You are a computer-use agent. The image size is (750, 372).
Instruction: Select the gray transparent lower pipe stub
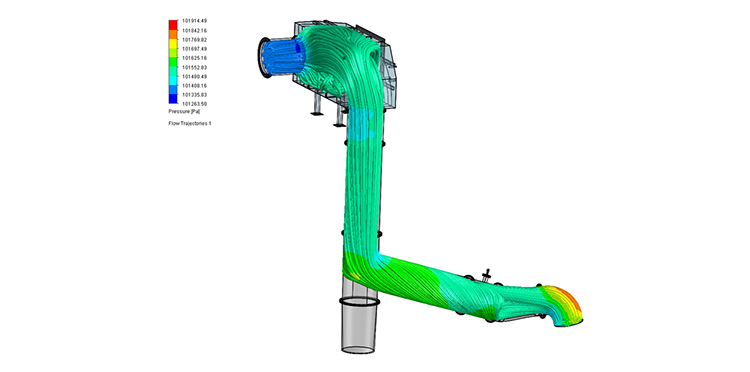[359, 316]
